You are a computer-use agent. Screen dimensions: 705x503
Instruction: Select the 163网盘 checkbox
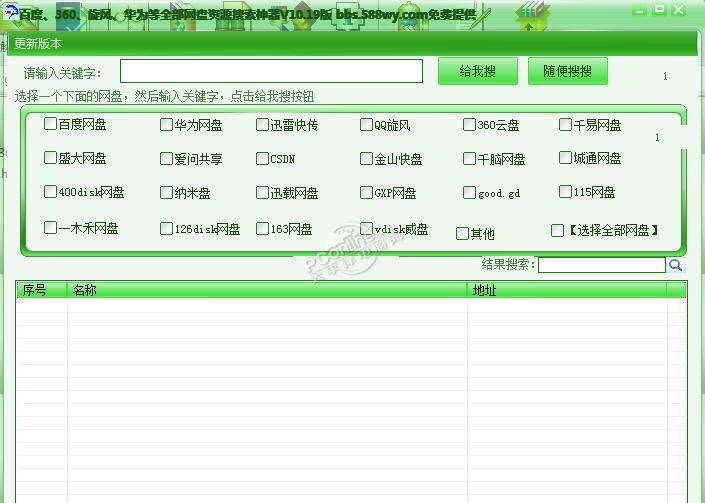tap(262, 228)
